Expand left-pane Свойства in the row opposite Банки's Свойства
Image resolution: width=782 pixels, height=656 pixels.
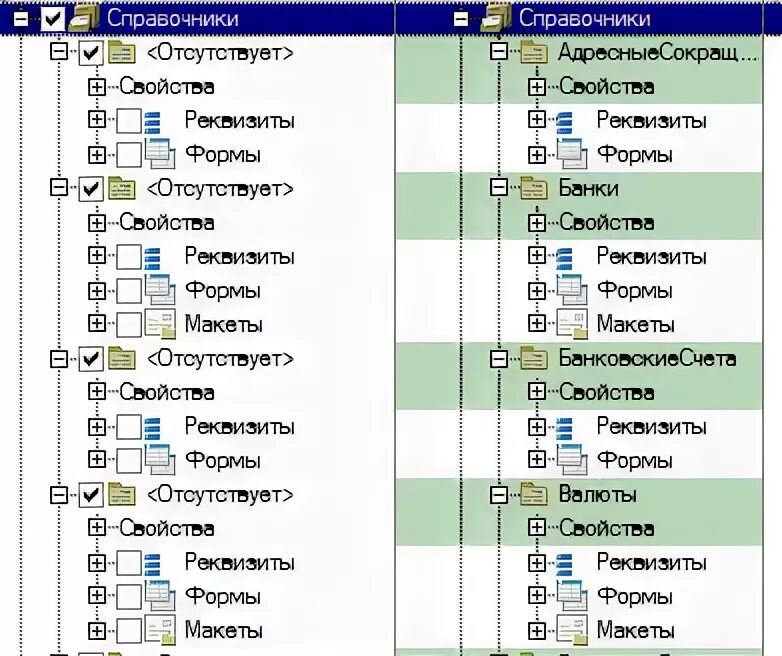point(97,222)
